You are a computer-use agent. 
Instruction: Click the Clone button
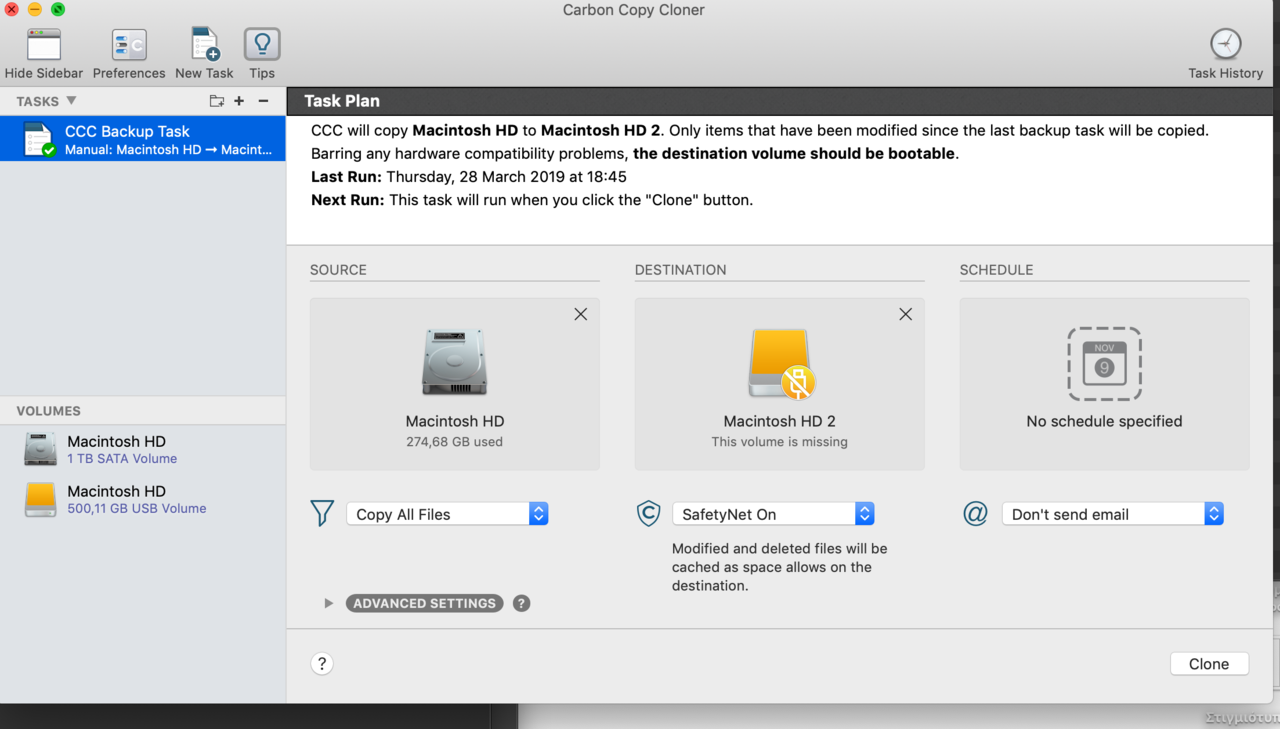1209,664
